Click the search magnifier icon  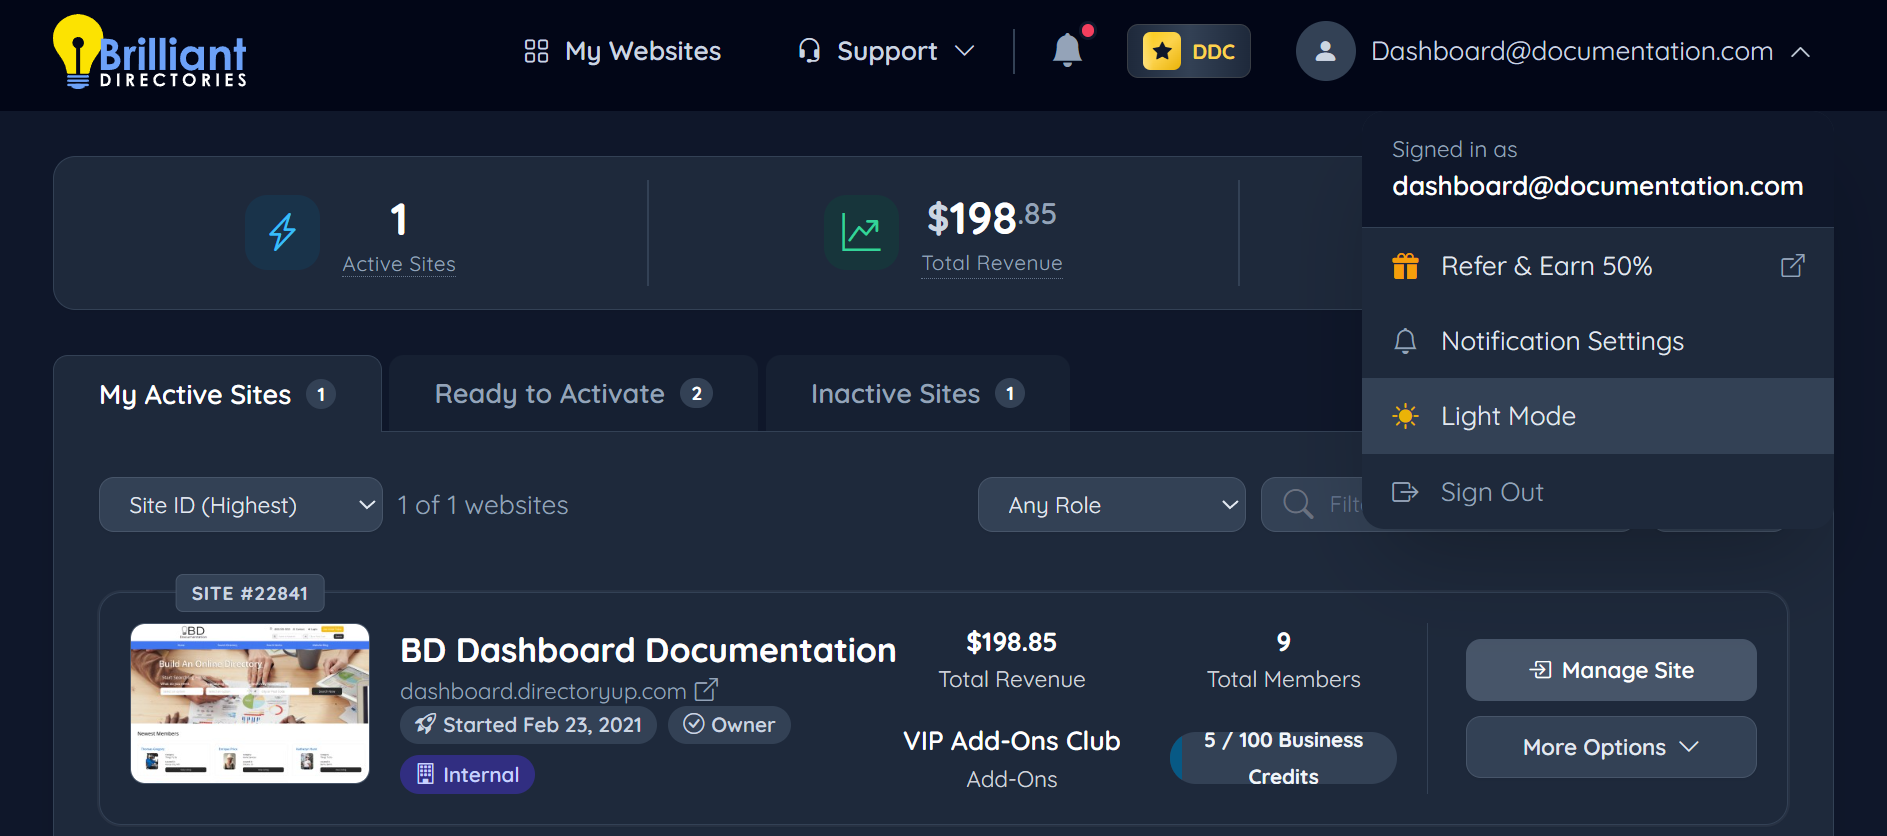[x=1298, y=504]
